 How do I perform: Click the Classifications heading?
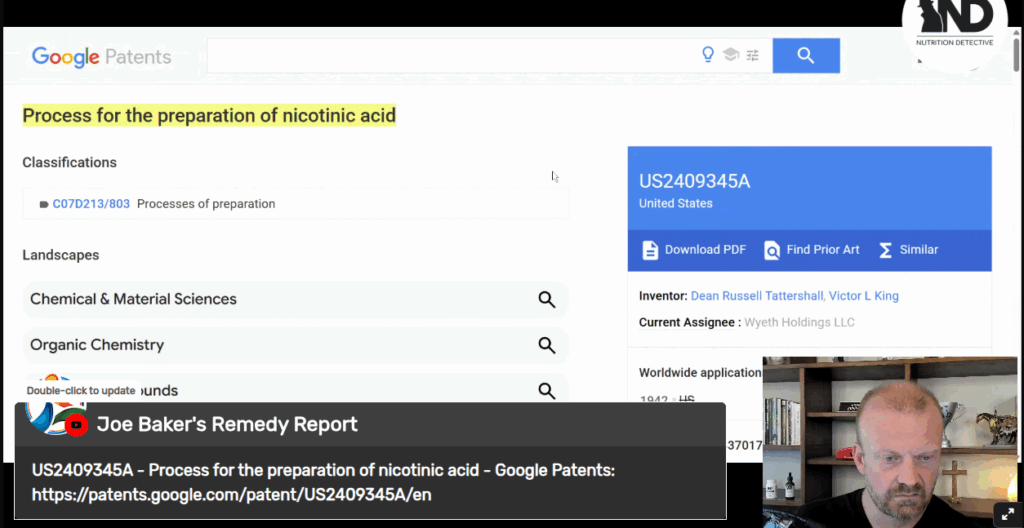(69, 163)
